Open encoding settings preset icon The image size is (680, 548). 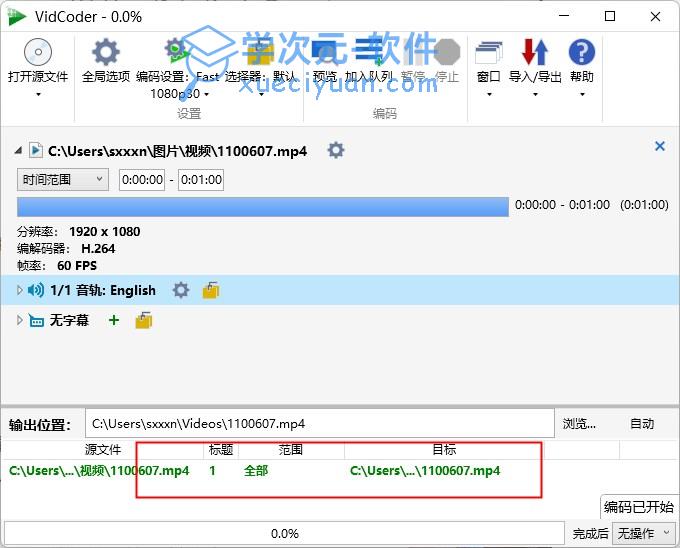[178, 52]
